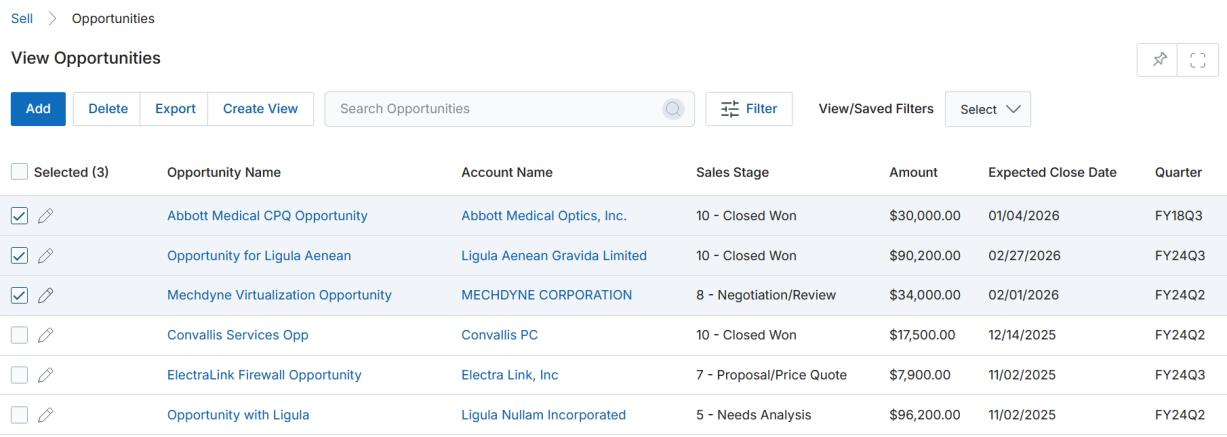Open Abbott Medical Optics, Inc. account
Screen dimensions: 1227x437
pos(544,215)
